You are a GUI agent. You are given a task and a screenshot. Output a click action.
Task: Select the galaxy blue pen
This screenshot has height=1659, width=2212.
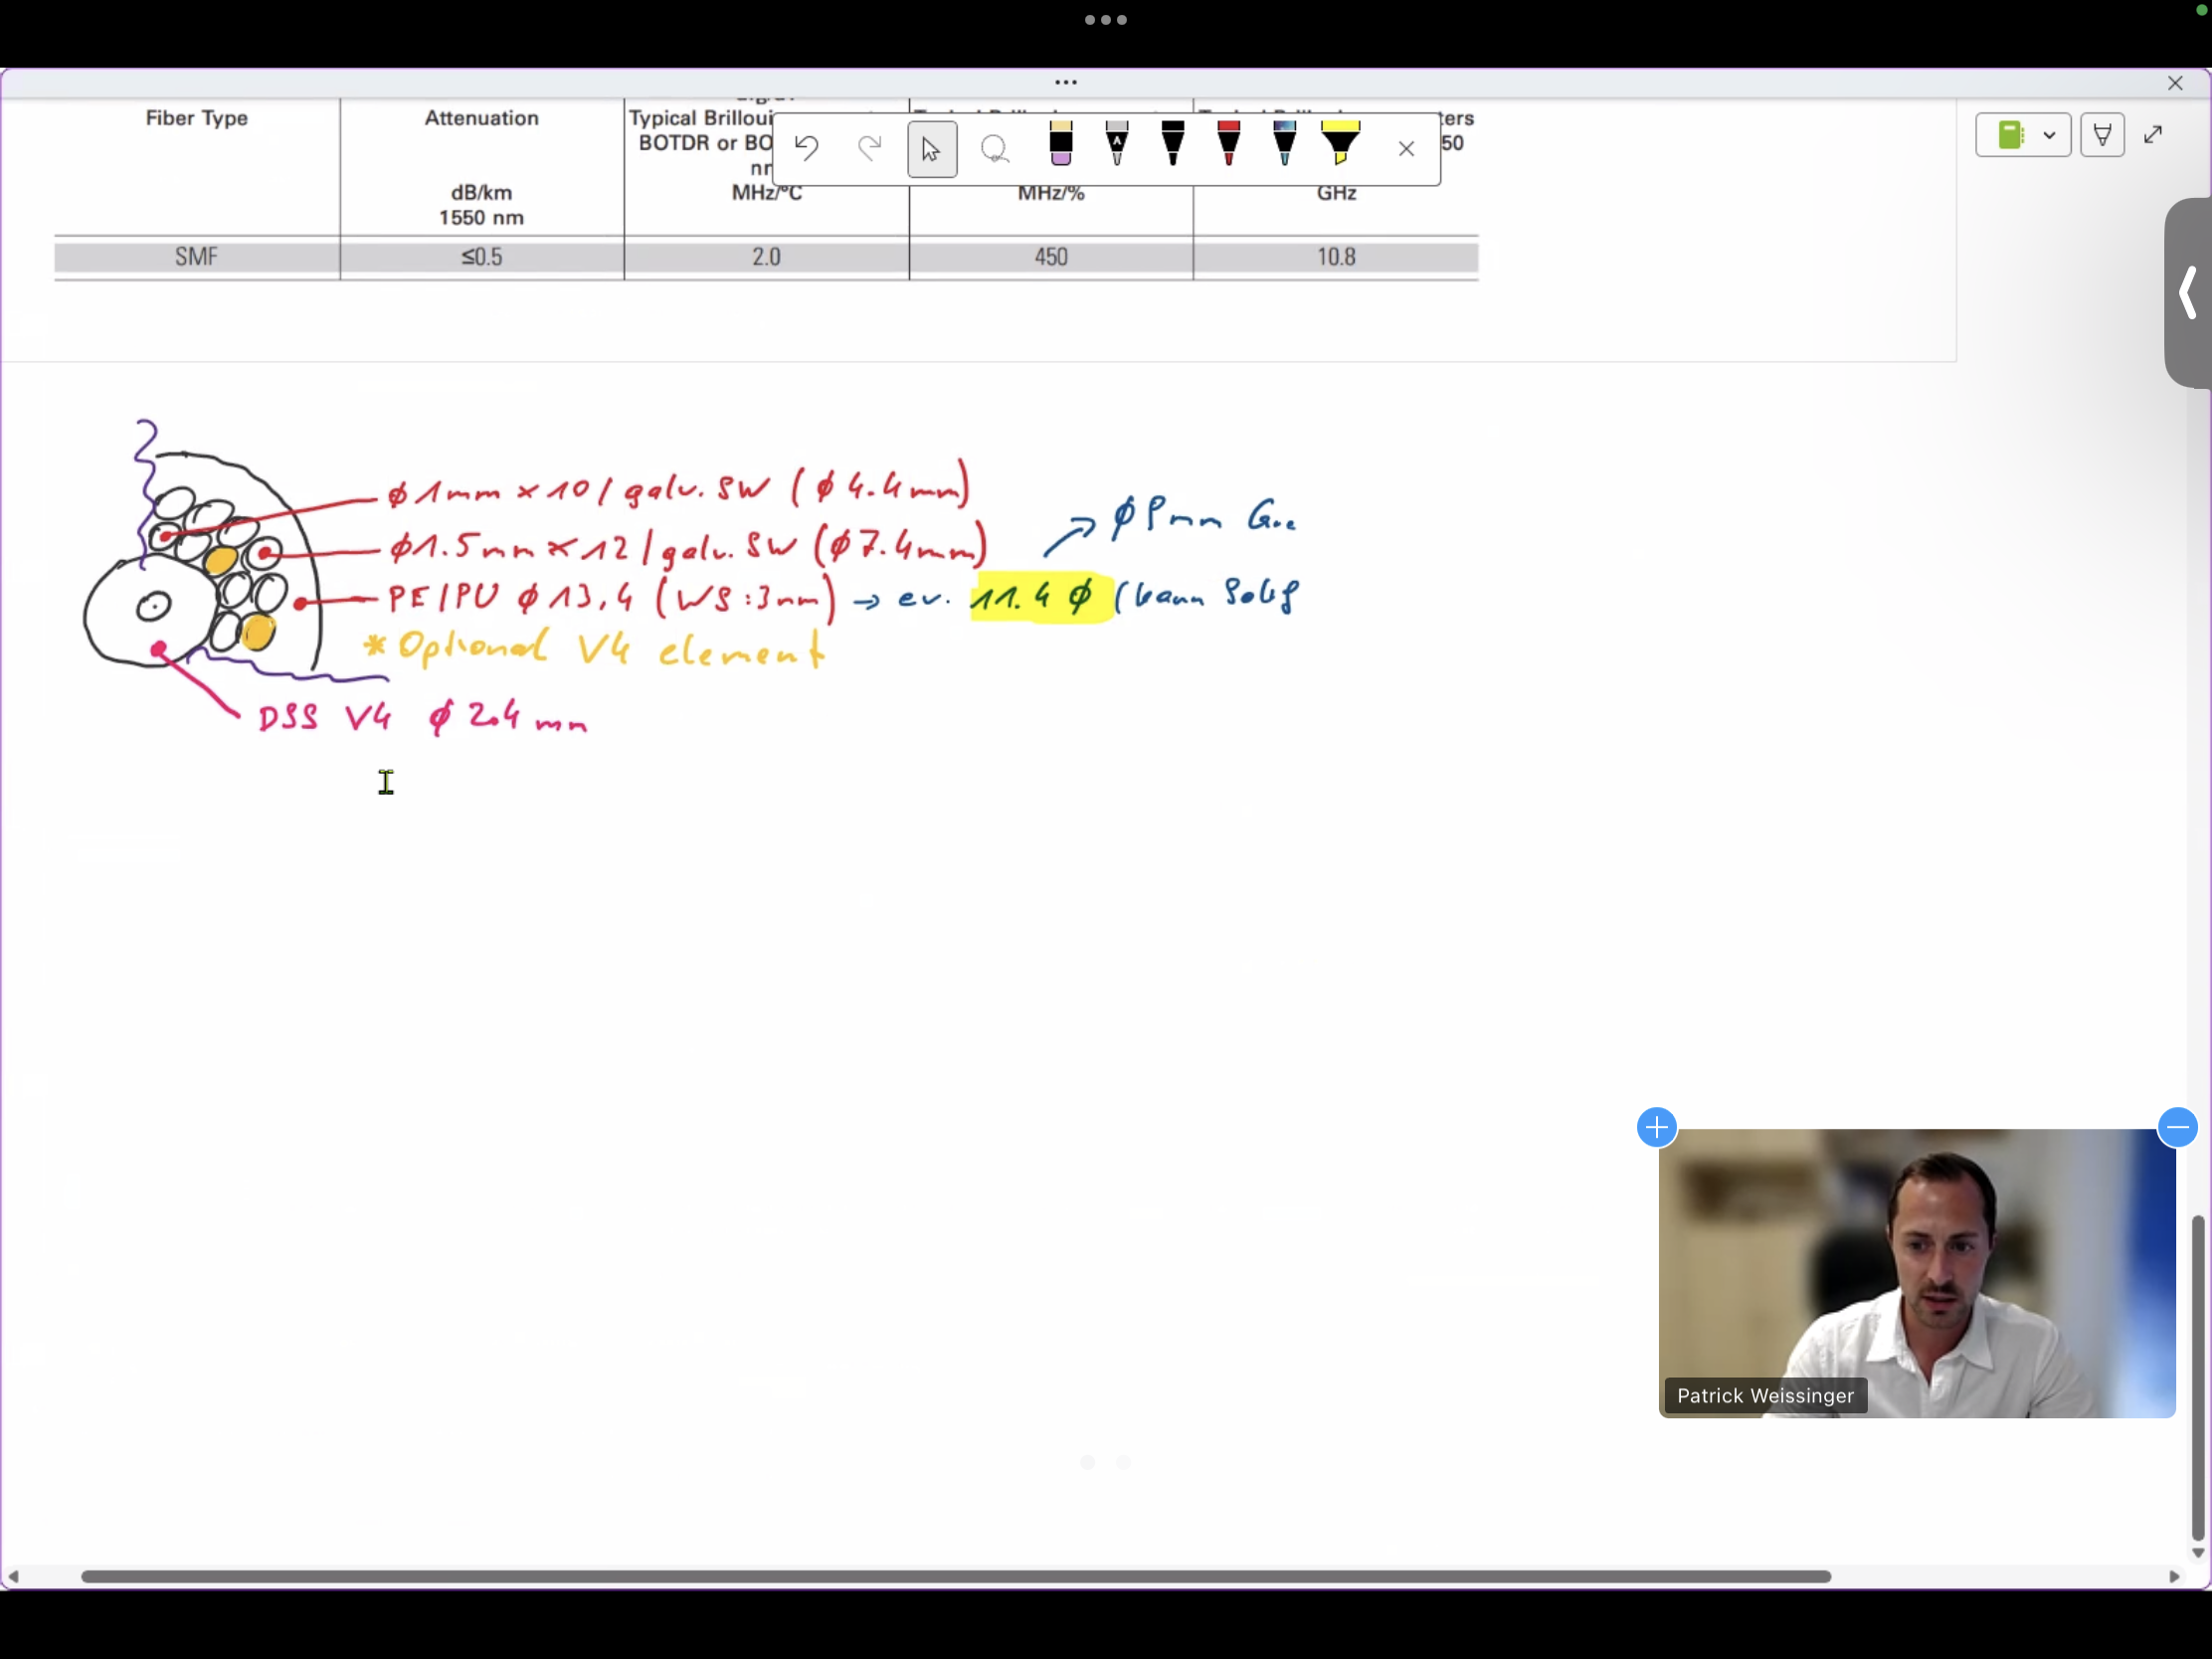click(1285, 145)
